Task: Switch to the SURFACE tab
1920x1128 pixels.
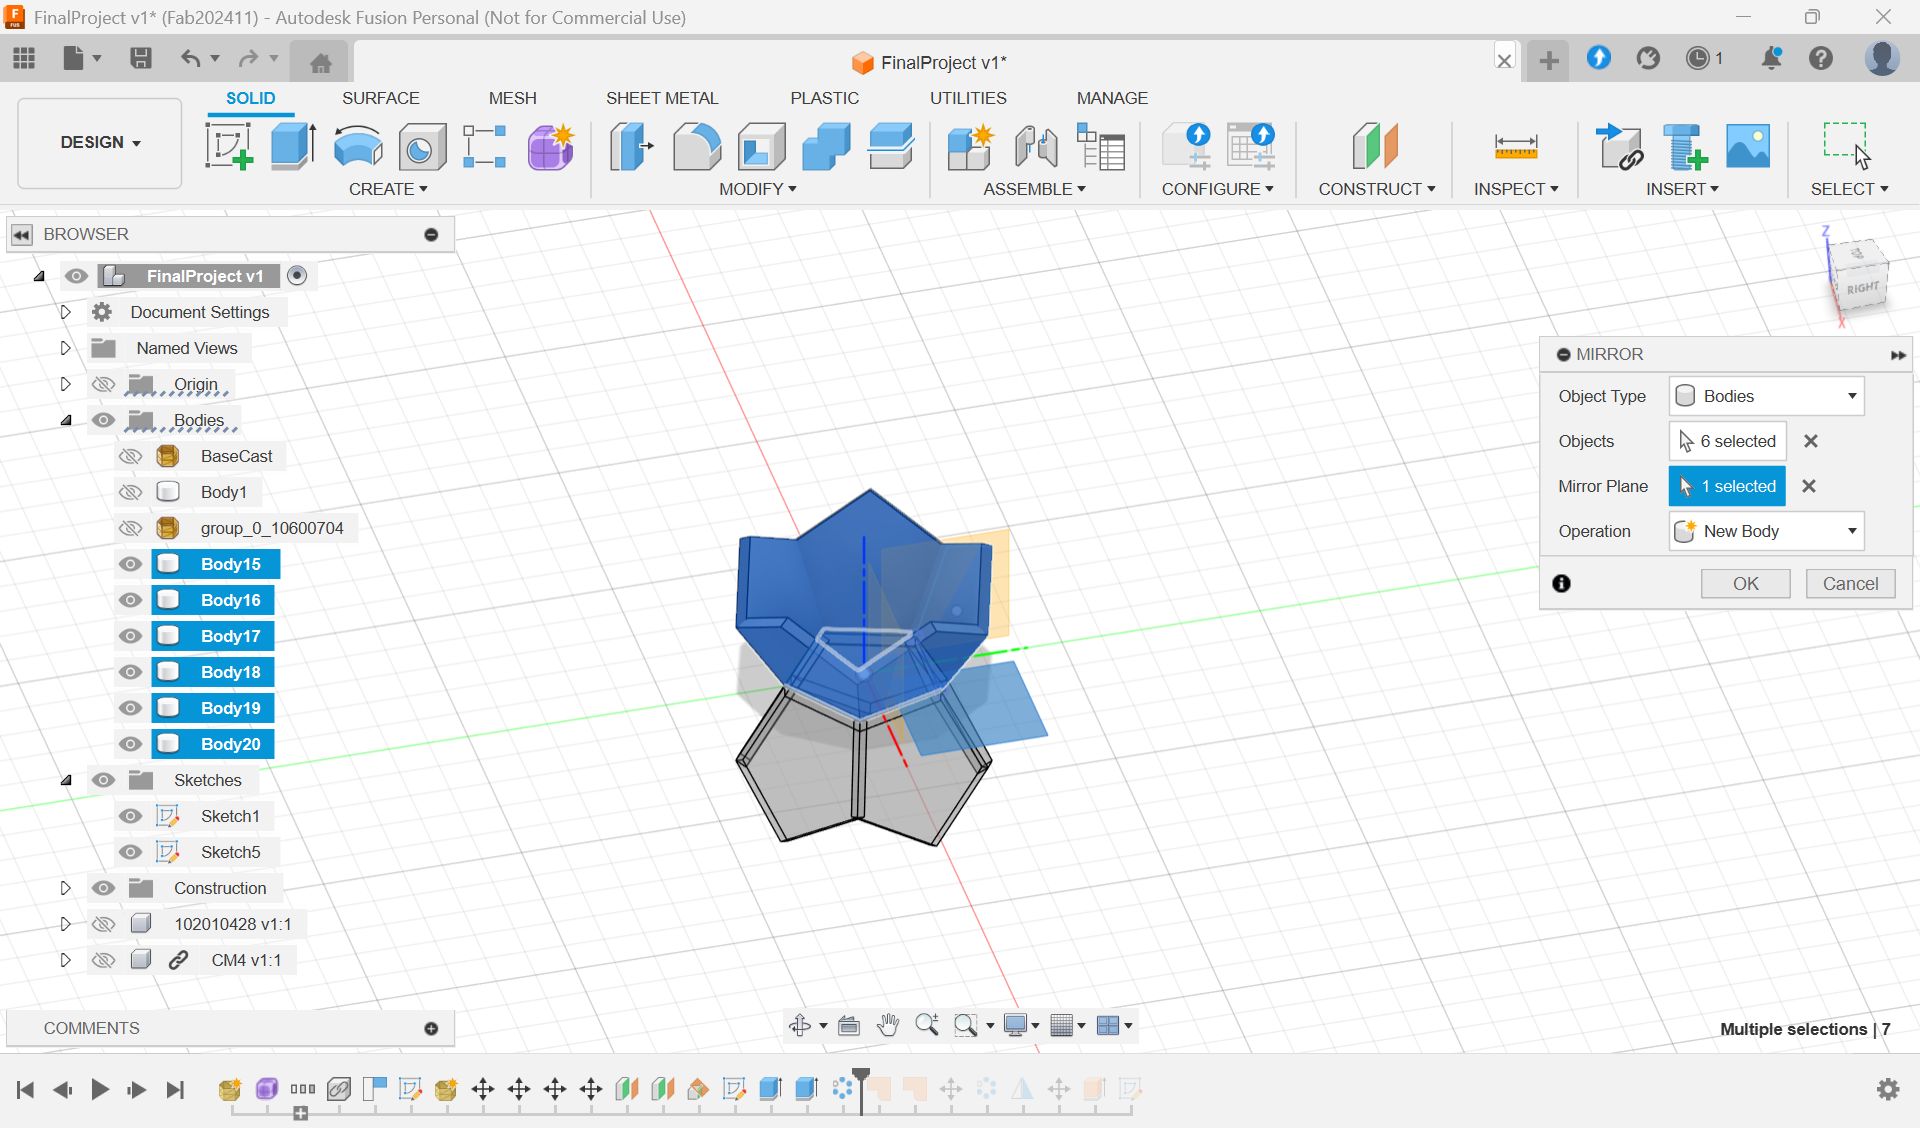Action: click(x=380, y=98)
